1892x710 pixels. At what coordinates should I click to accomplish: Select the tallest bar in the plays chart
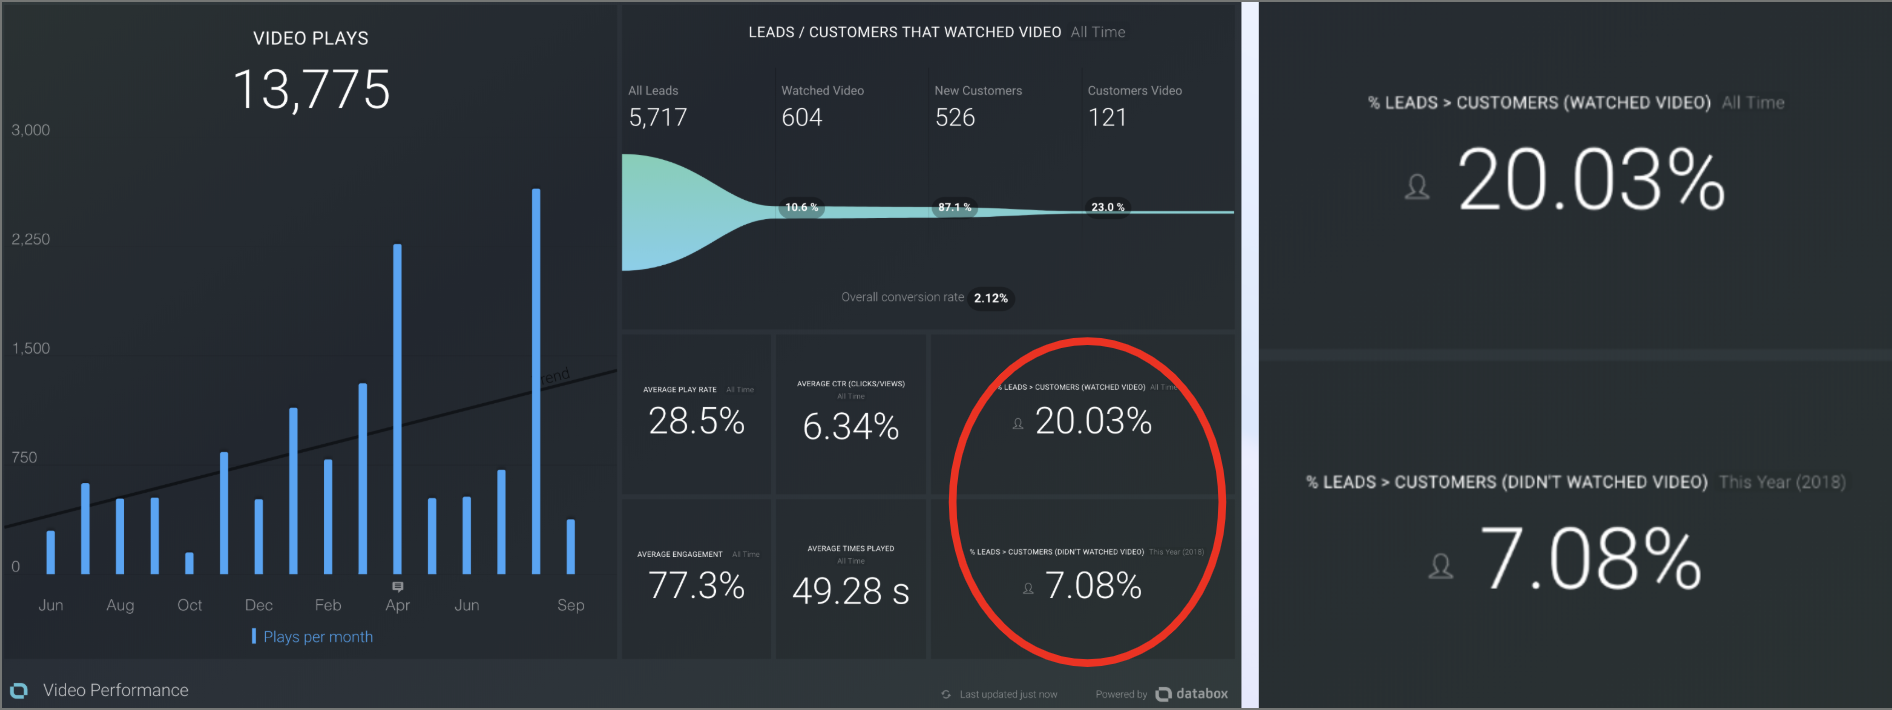(x=536, y=380)
